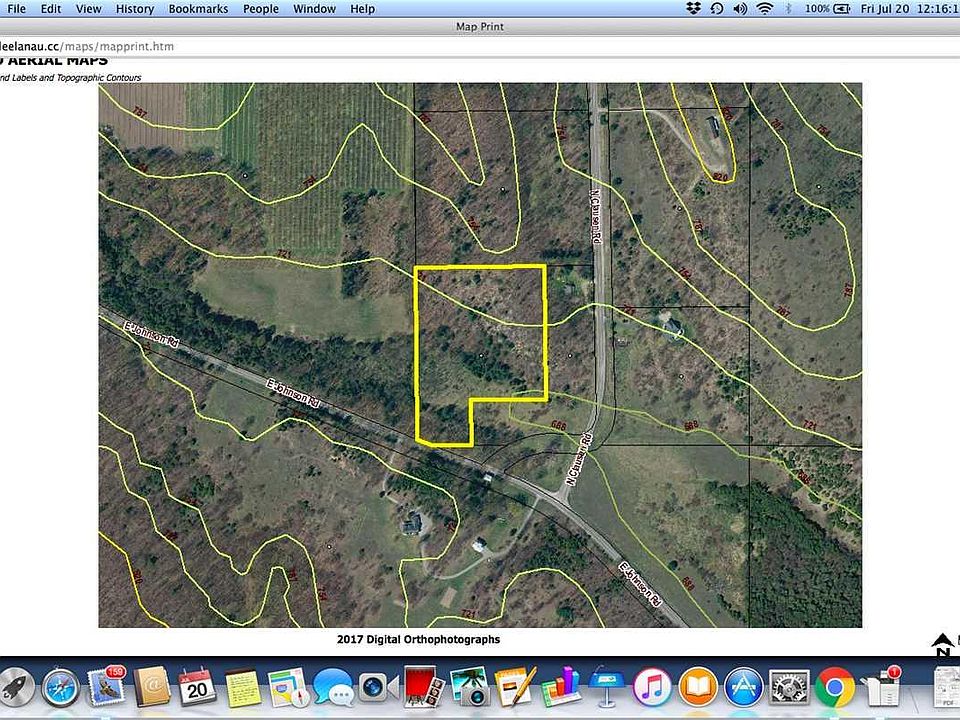The image size is (960, 720).
Task: Open the Time Machine status icon
Action: [716, 9]
